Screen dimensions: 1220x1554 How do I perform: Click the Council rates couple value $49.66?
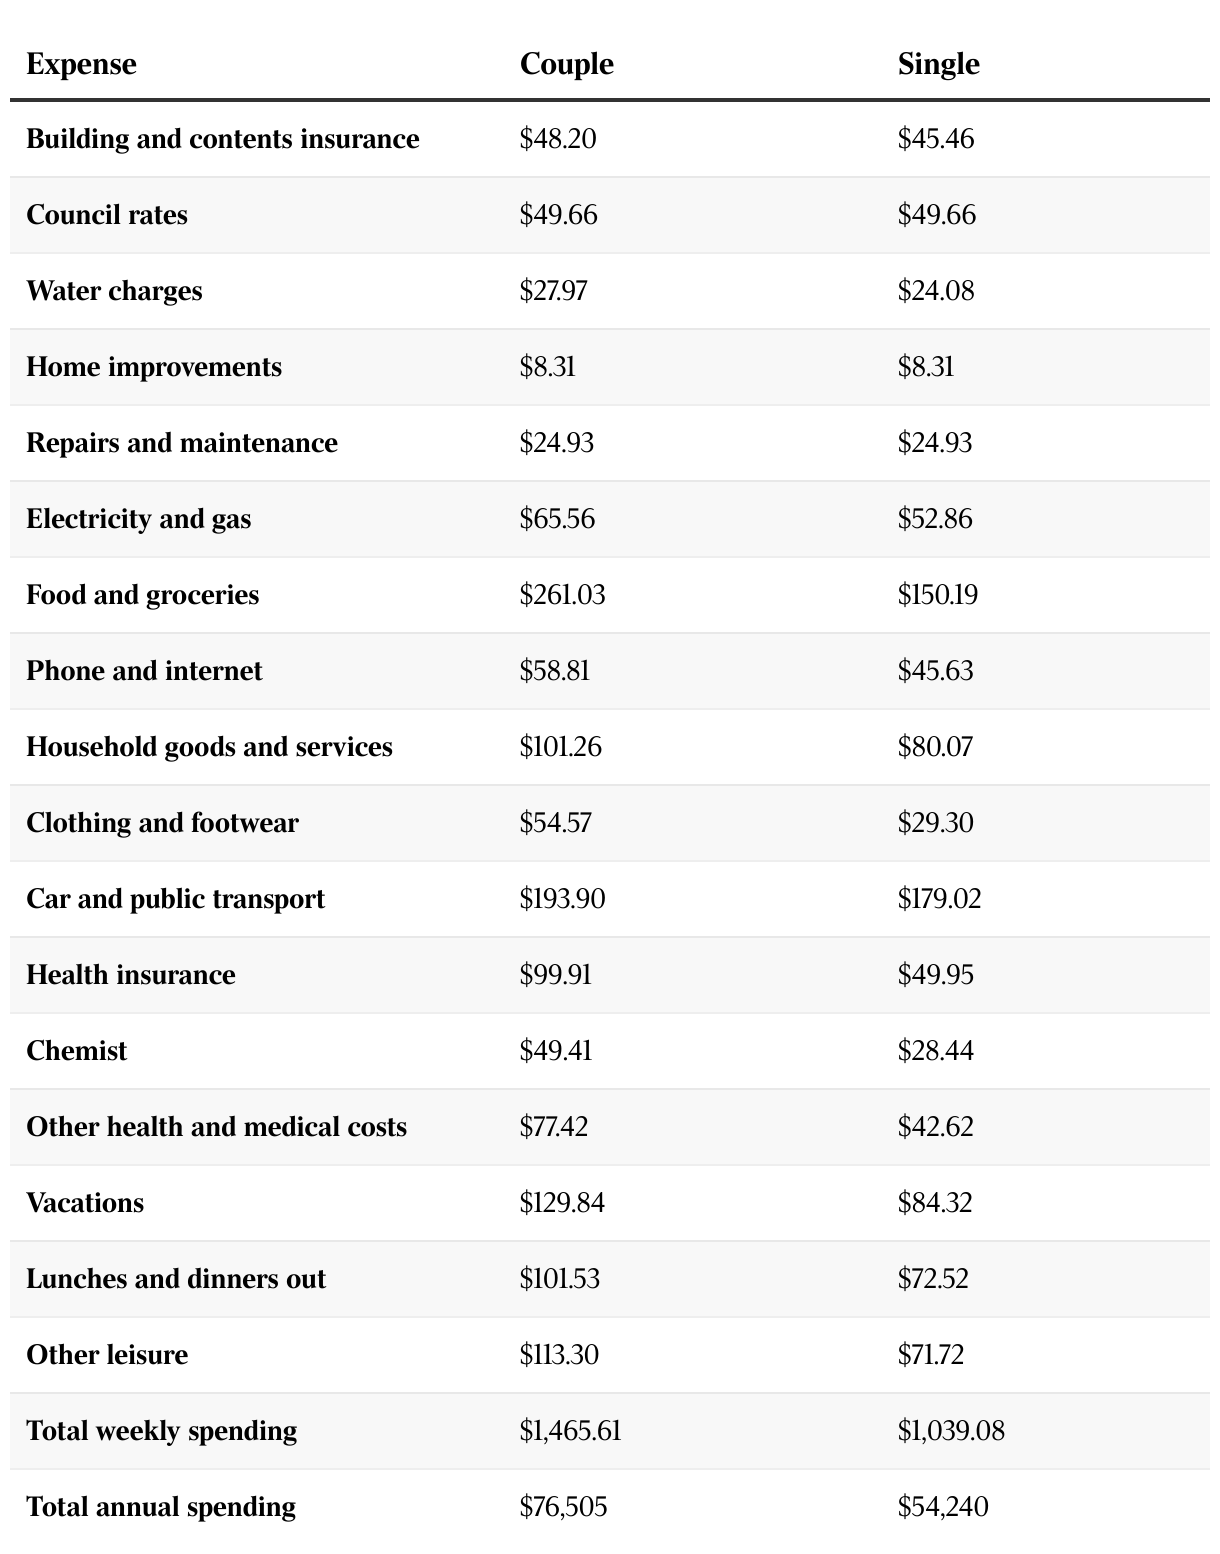coord(558,215)
